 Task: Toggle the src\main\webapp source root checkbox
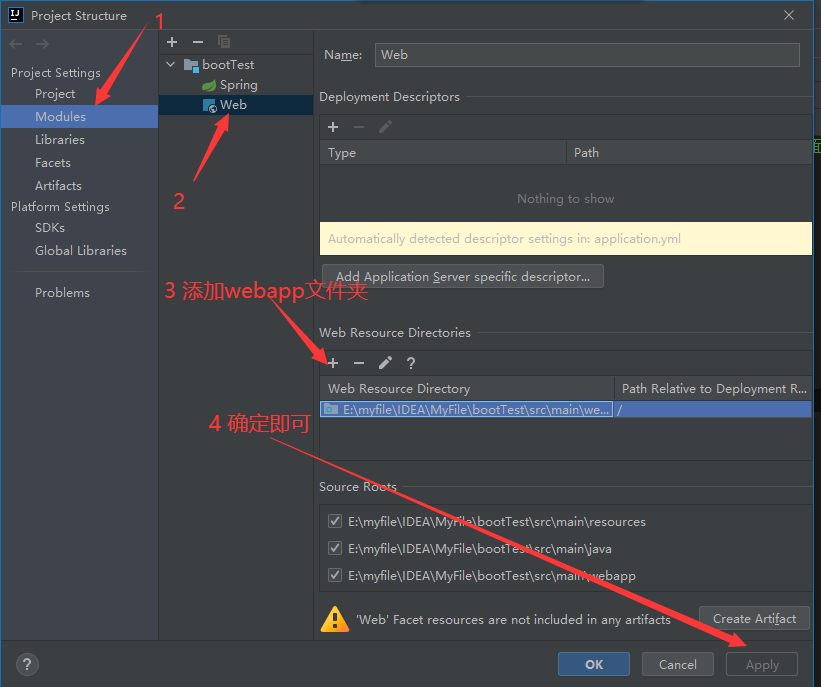click(335, 575)
